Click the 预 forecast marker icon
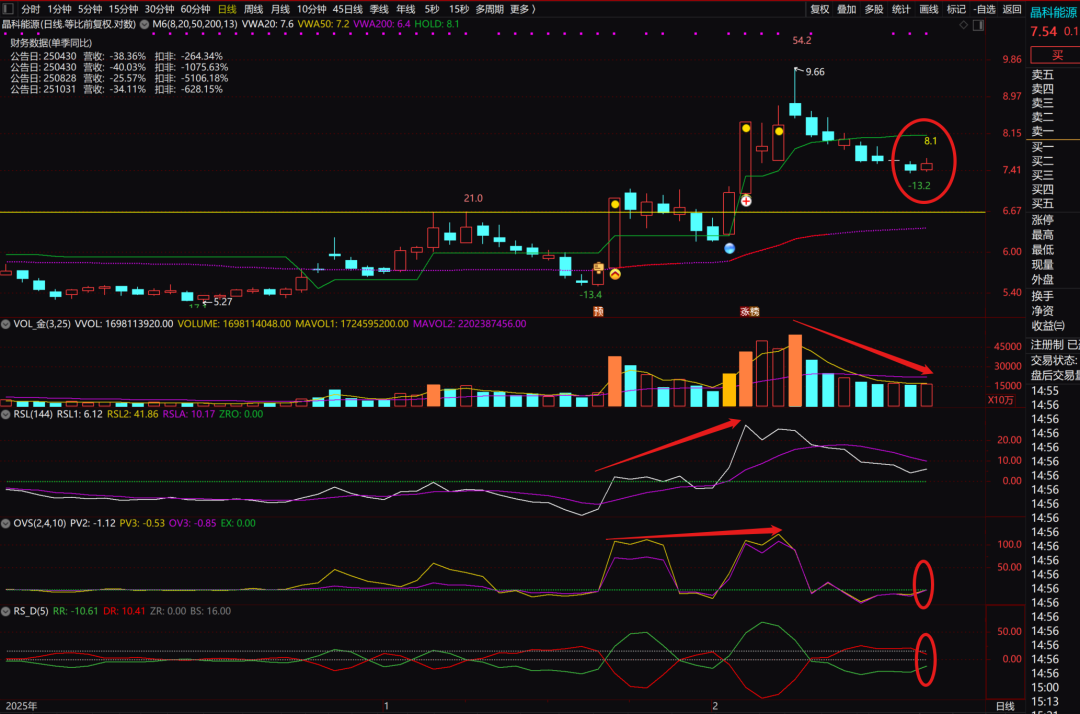This screenshot has width=1080, height=714. point(598,312)
